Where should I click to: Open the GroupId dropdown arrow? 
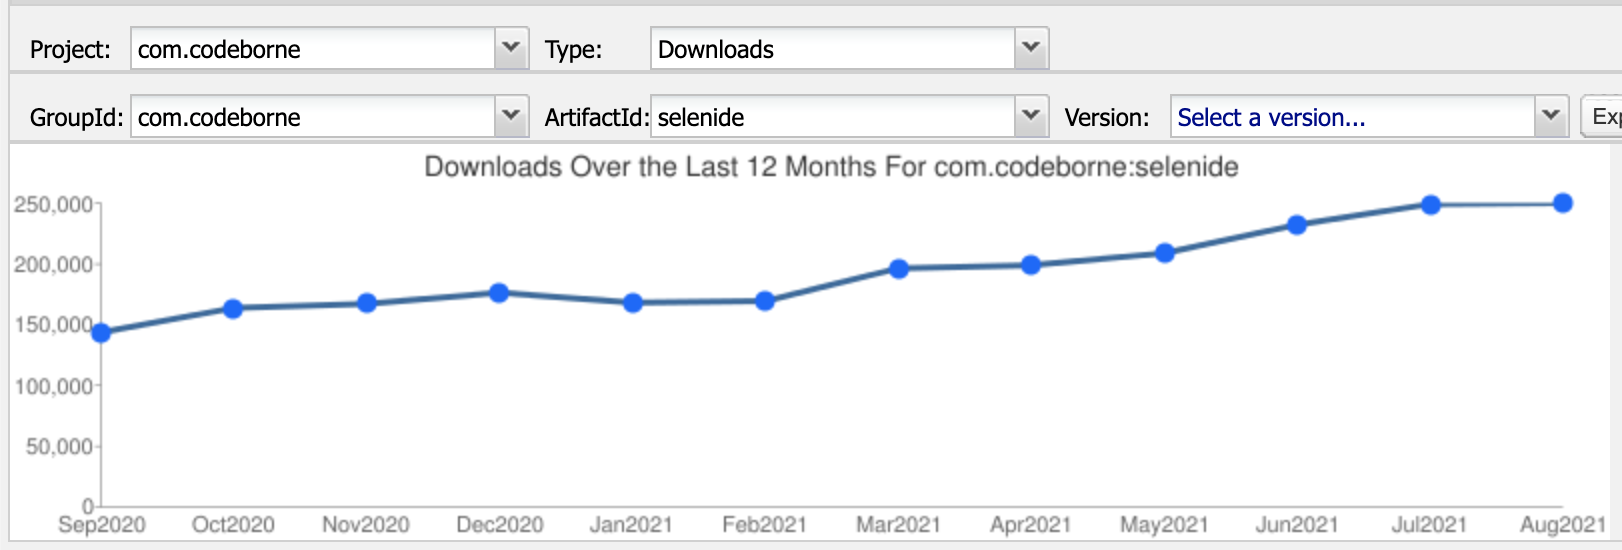pyautogui.click(x=511, y=116)
